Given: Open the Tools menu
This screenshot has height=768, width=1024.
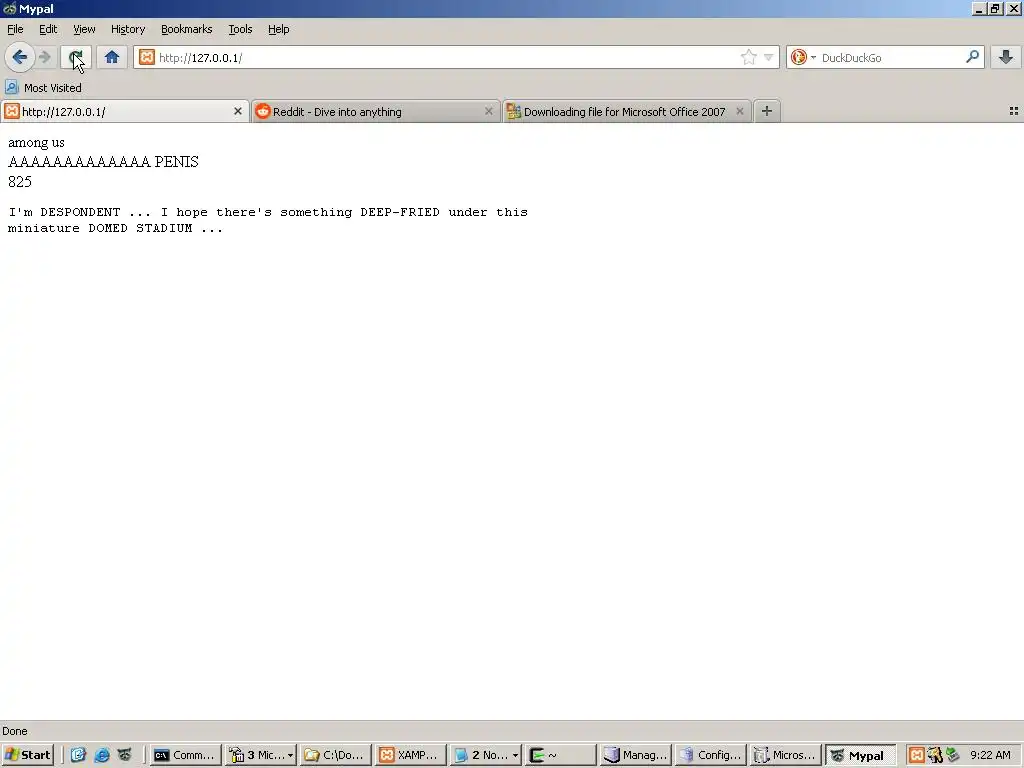Looking at the screenshot, I should point(240,29).
